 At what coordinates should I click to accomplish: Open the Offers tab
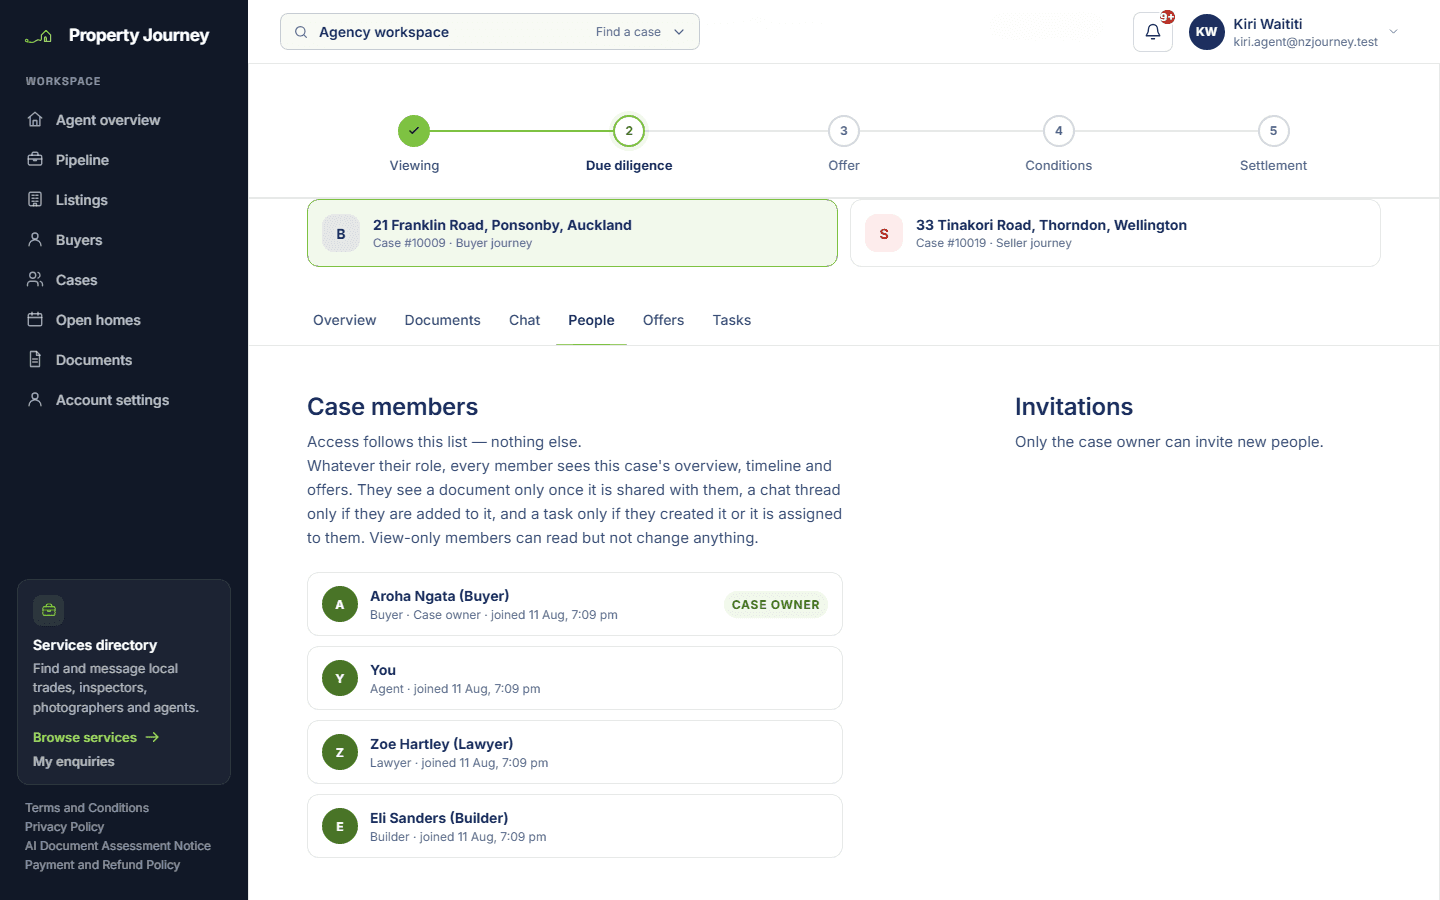(664, 320)
